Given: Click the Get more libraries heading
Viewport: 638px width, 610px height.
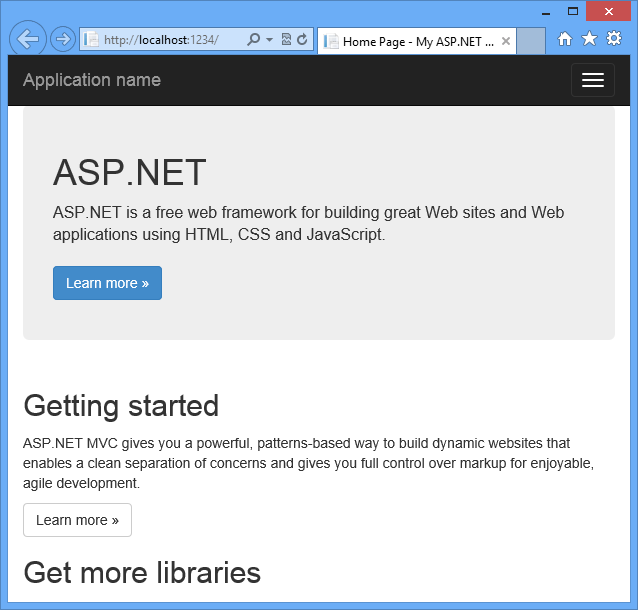Looking at the screenshot, I should tap(142, 573).
